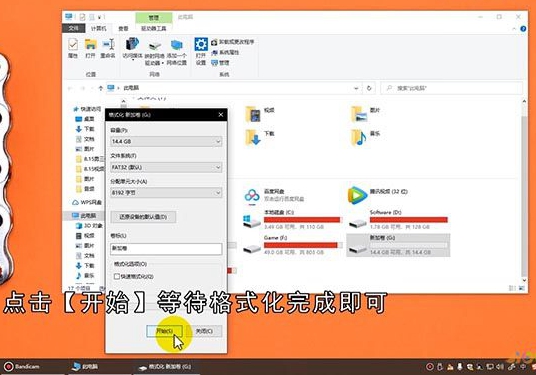Screen dimensions: 536x375
Task: Select 快速访问 in the navigation pane
Action: pyautogui.click(x=87, y=109)
